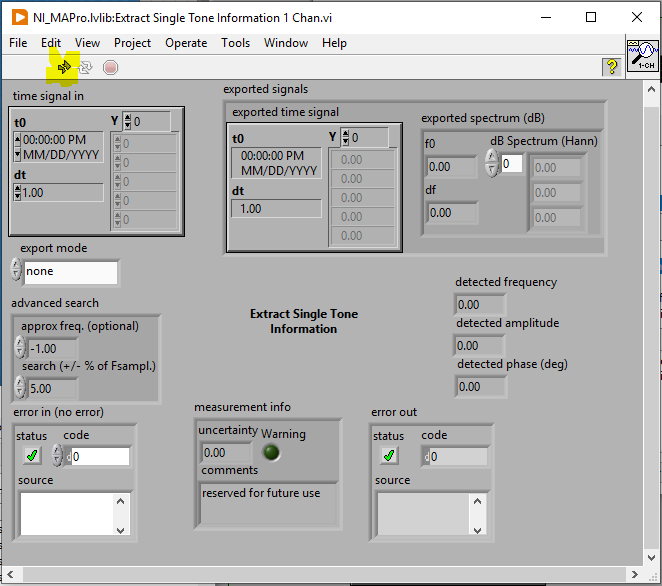The image size is (662, 586).
Task: Click the Run arrow button
Action: pyautogui.click(x=64, y=67)
